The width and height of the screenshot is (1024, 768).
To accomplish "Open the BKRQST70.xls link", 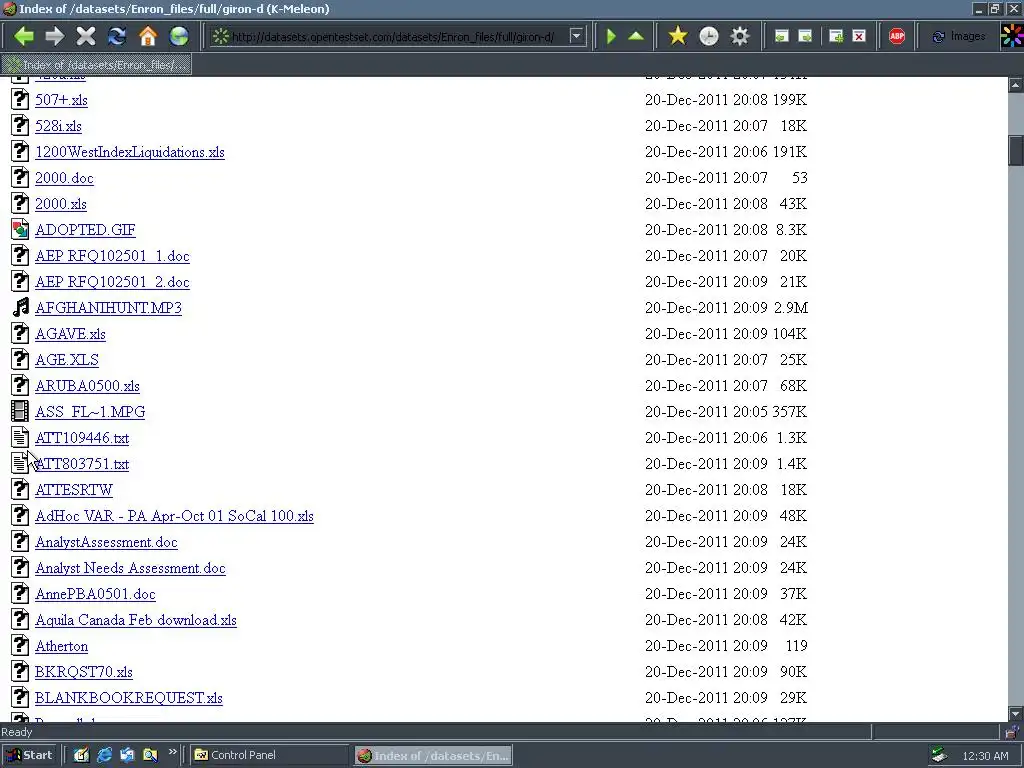I will [x=84, y=672].
